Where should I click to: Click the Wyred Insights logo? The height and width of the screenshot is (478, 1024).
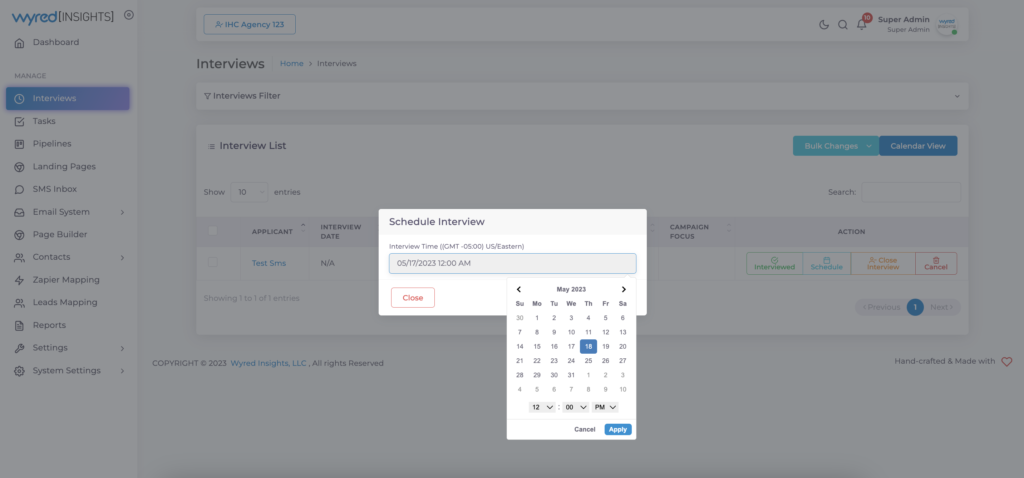pyautogui.click(x=63, y=16)
